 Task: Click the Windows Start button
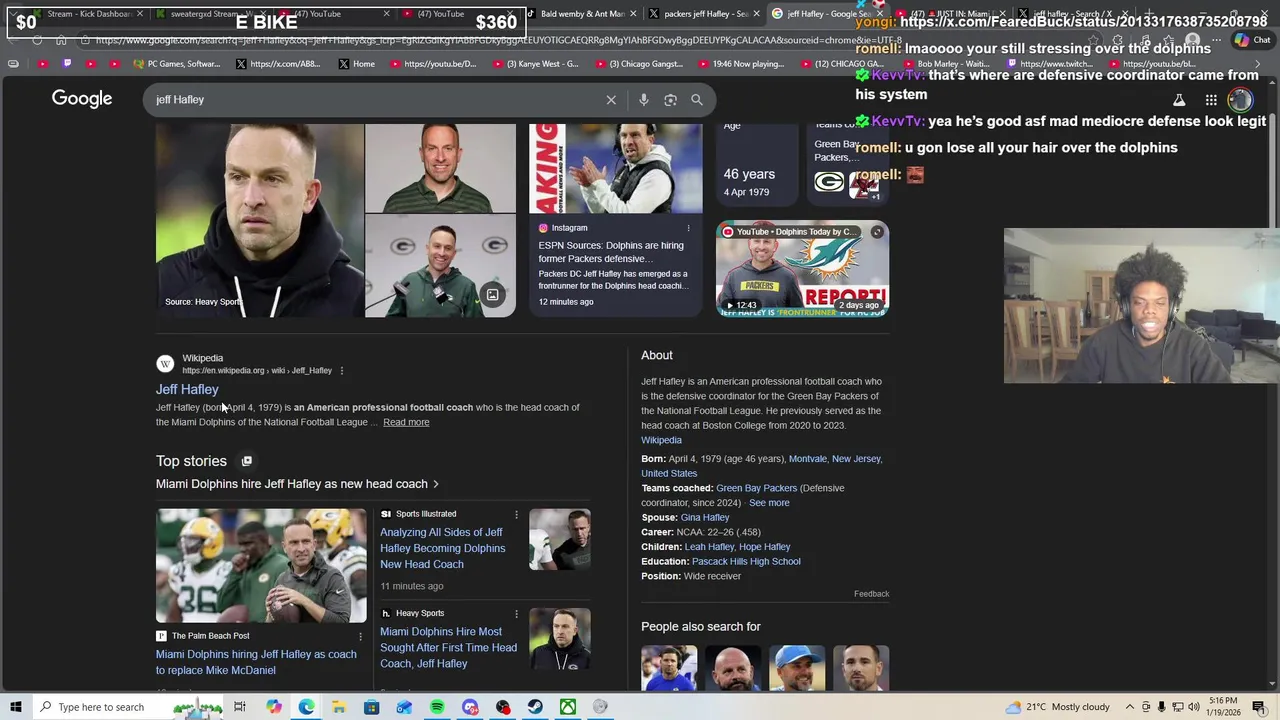pyautogui.click(x=16, y=707)
